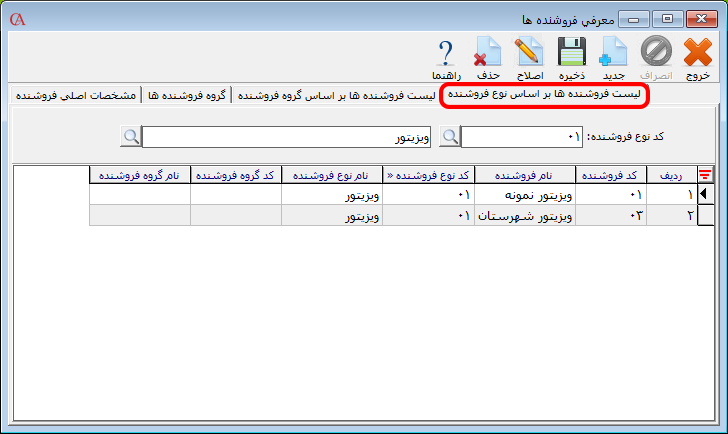Switch to مشخصات اصلی فروشنده tab
This screenshot has height=434, width=728.
(x=76, y=95)
